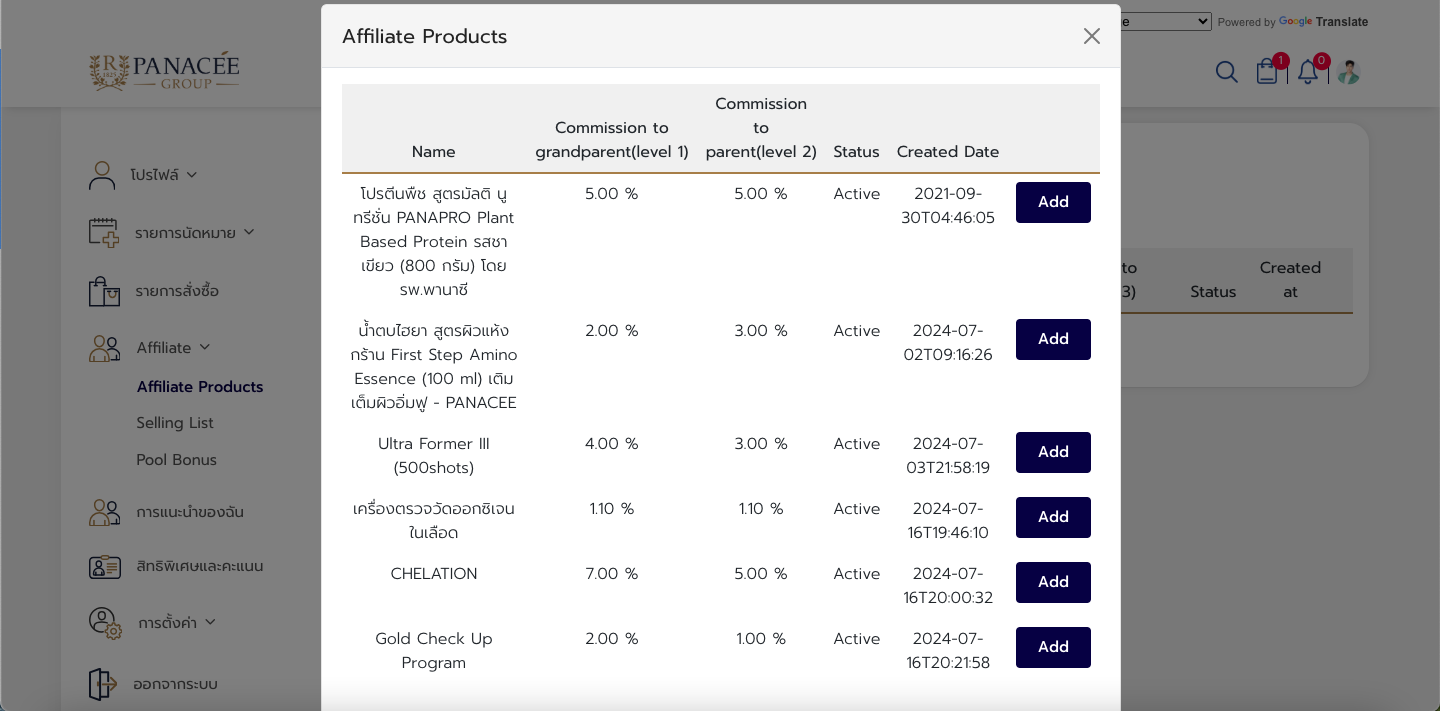Open Pool Bonus in the sidebar
This screenshot has width=1440, height=711.
[x=176, y=460]
